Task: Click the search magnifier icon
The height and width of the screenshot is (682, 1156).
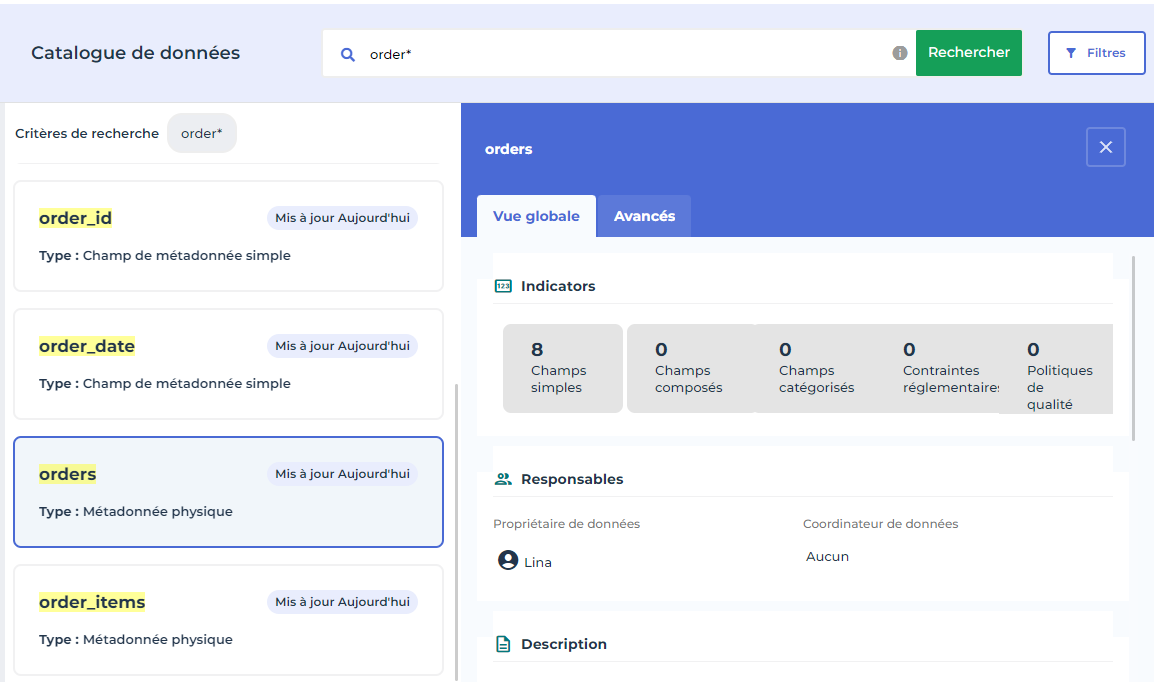Action: tap(348, 54)
